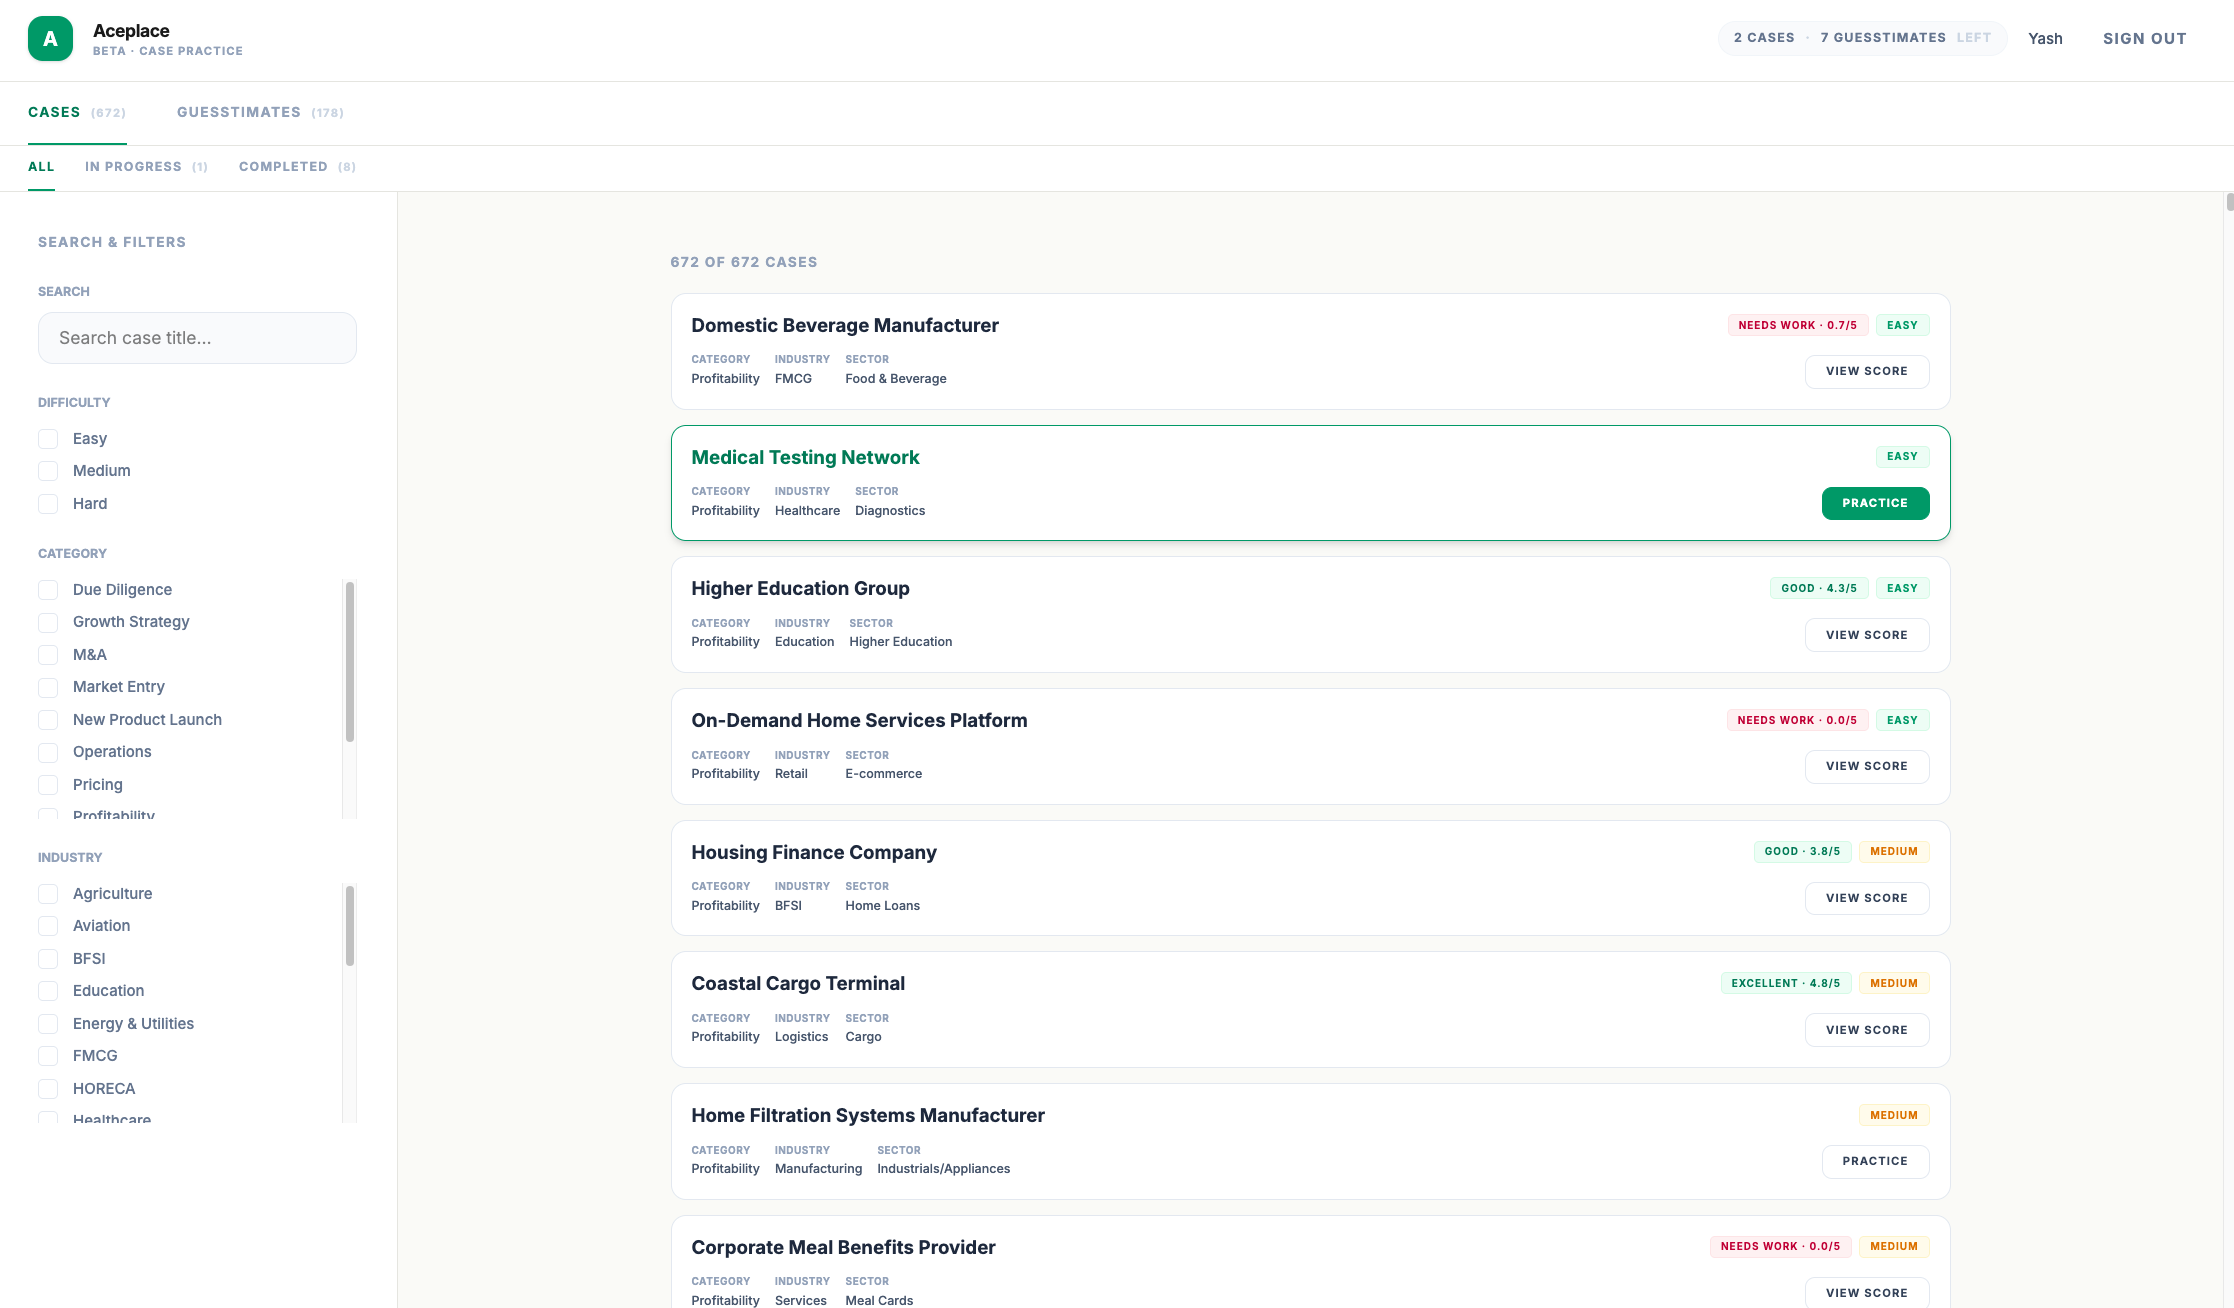View score for On-Demand Home Services Platform
2234x1308 pixels.
point(1866,766)
